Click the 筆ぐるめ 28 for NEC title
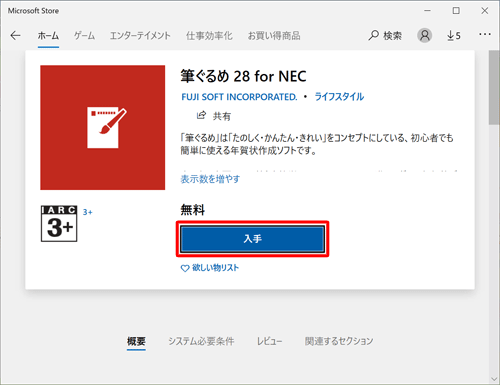 pyautogui.click(x=243, y=76)
